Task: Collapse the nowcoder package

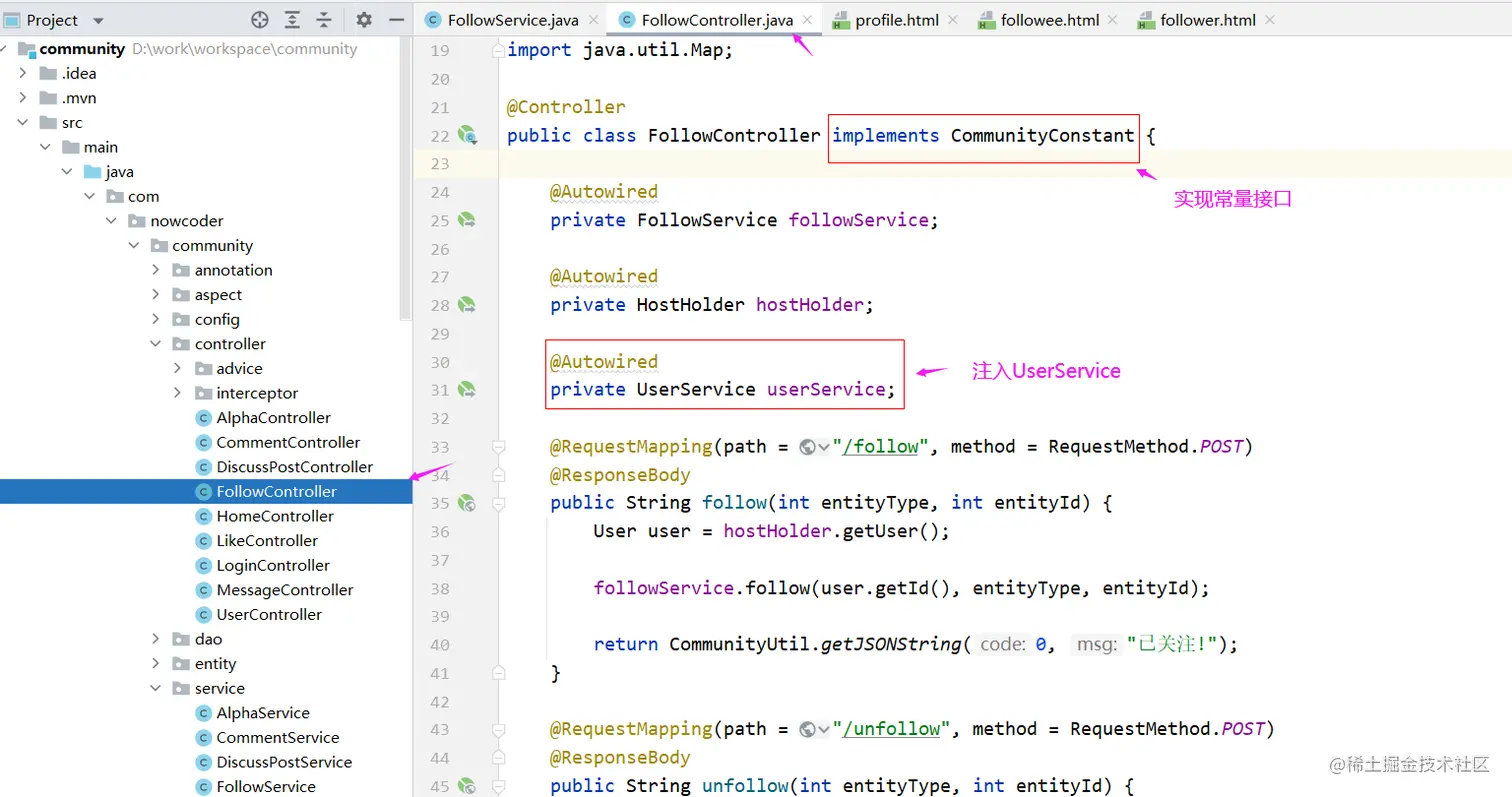Action: coord(111,221)
